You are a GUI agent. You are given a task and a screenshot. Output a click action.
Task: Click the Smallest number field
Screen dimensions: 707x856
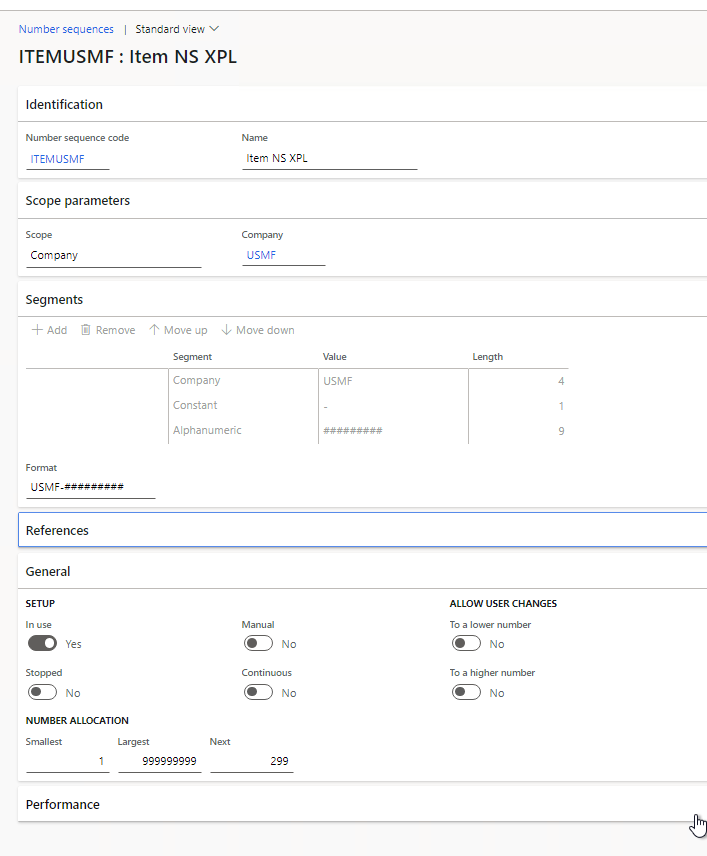pyautogui.click(x=68, y=761)
